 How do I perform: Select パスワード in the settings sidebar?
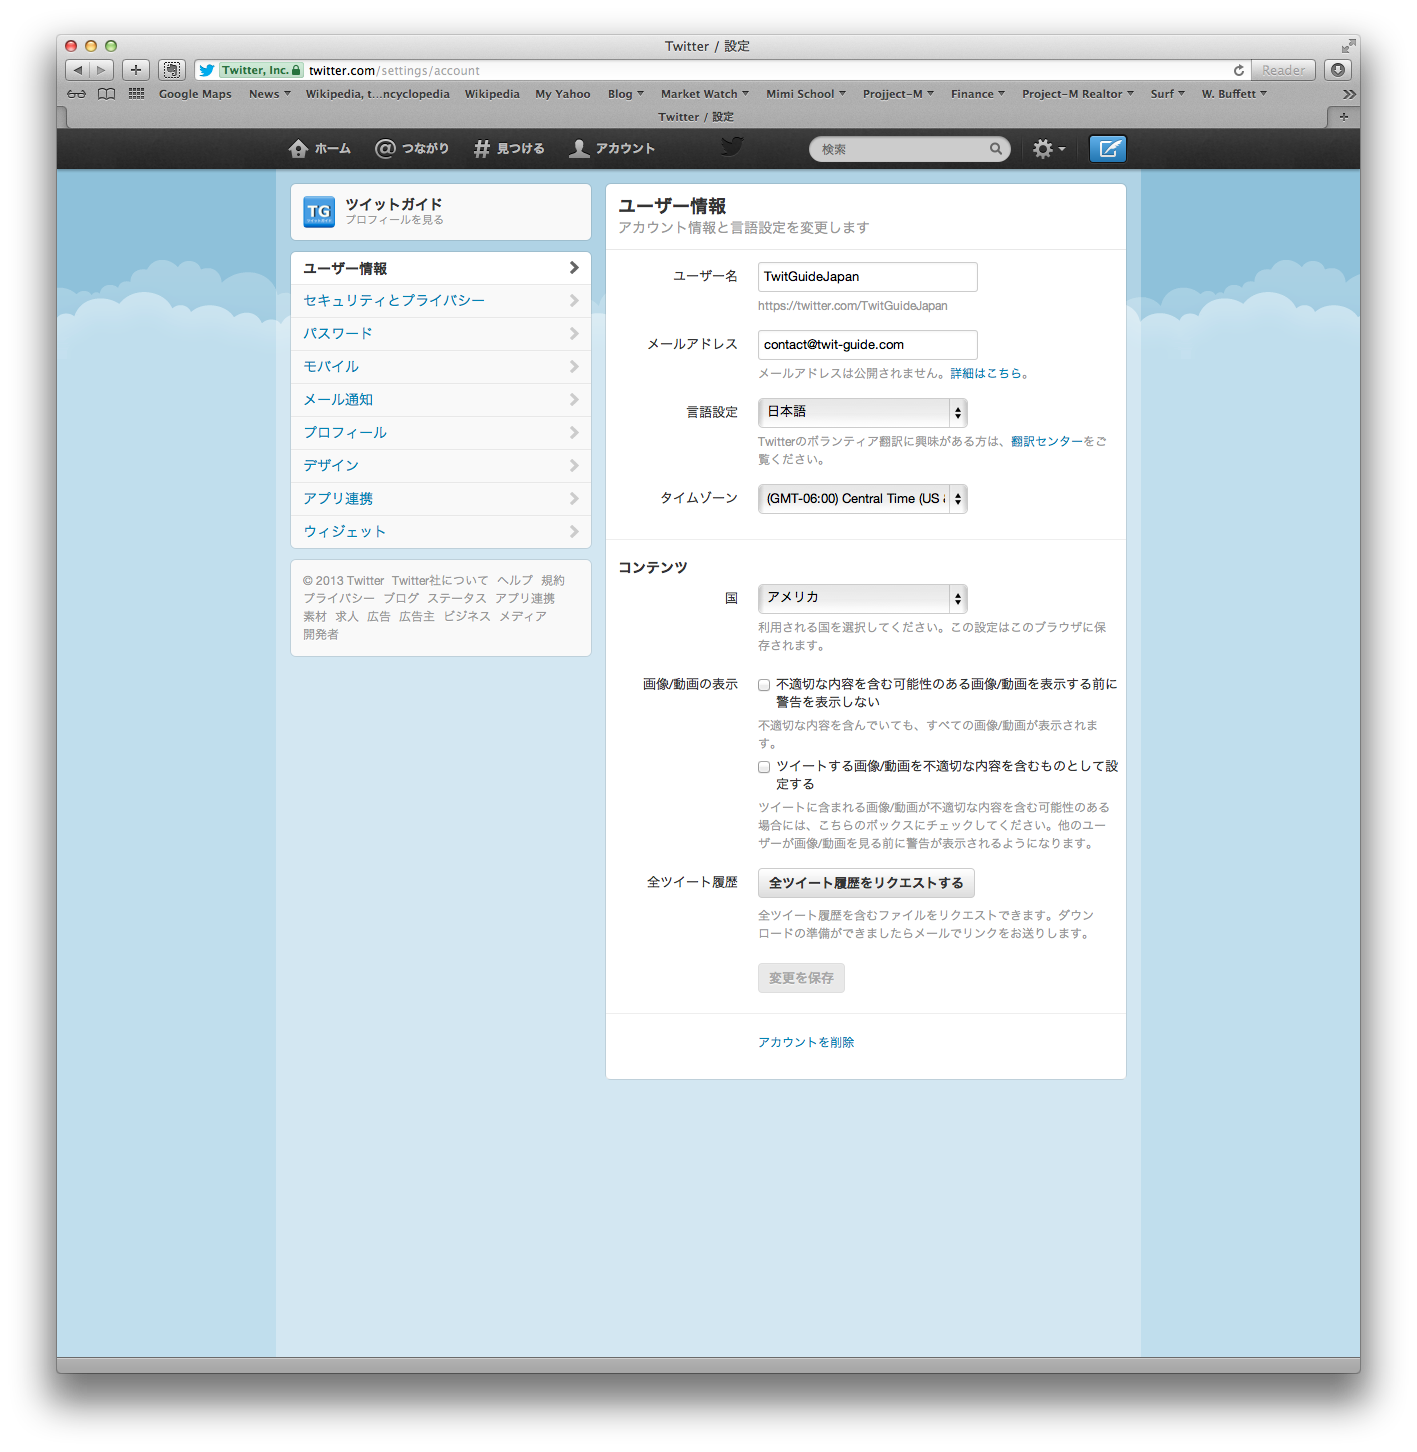click(x=441, y=334)
